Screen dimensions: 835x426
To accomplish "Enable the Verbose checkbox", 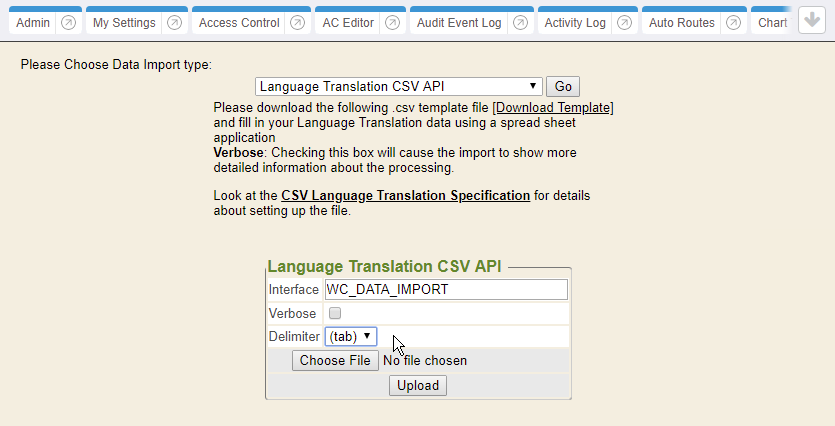I will coord(335,313).
